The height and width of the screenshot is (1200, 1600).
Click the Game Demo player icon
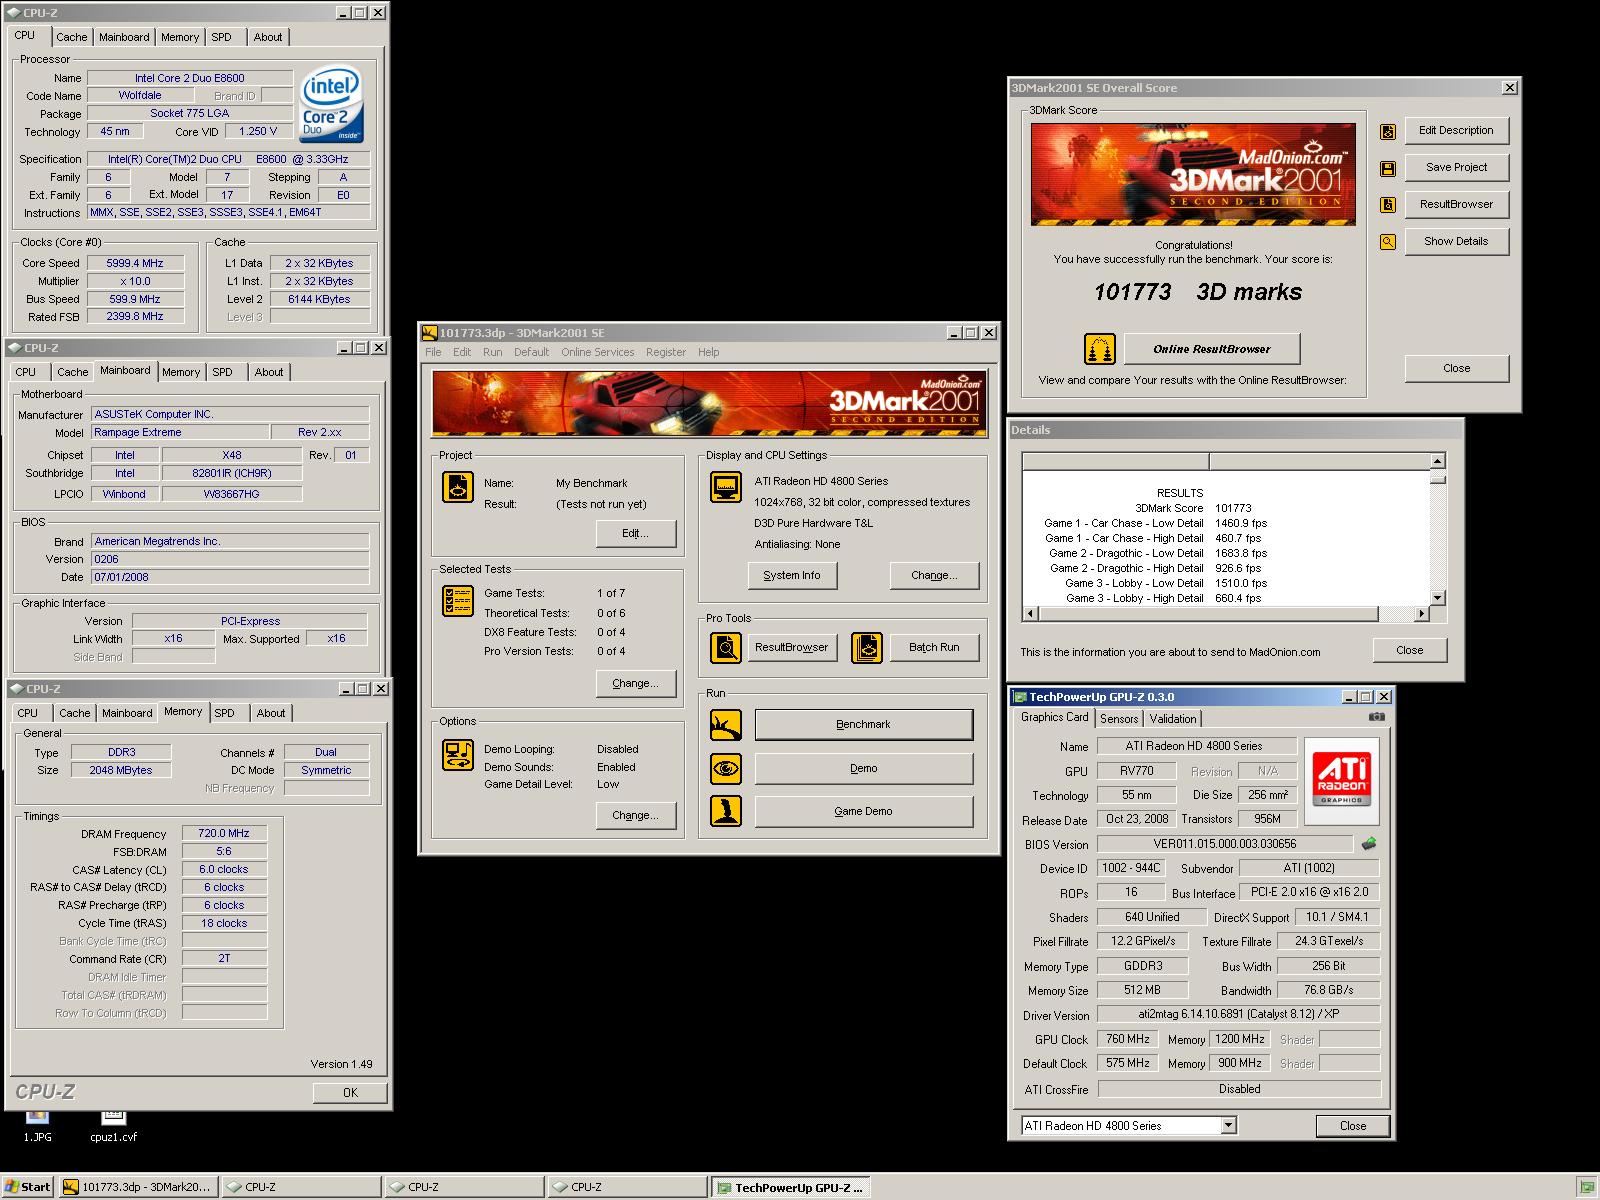pyautogui.click(x=726, y=811)
